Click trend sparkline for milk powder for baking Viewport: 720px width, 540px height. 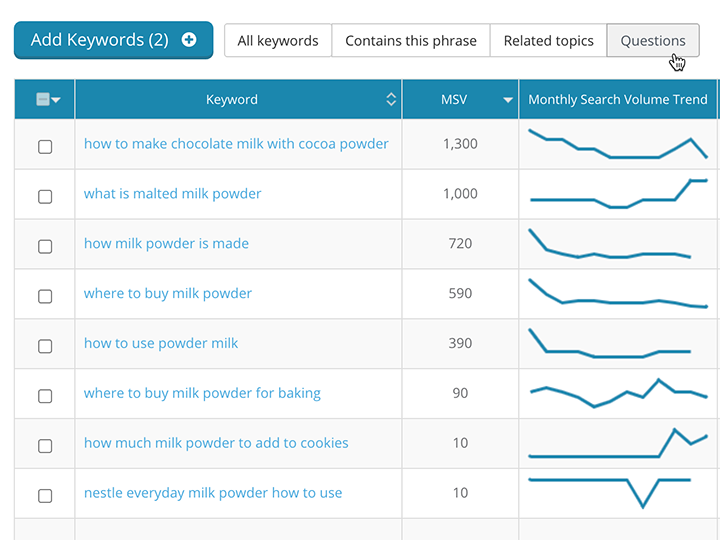click(617, 393)
